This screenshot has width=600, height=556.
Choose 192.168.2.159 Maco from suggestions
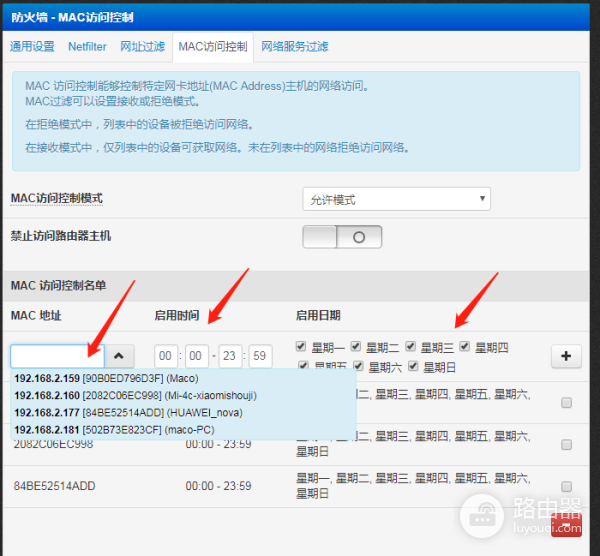tap(106, 378)
